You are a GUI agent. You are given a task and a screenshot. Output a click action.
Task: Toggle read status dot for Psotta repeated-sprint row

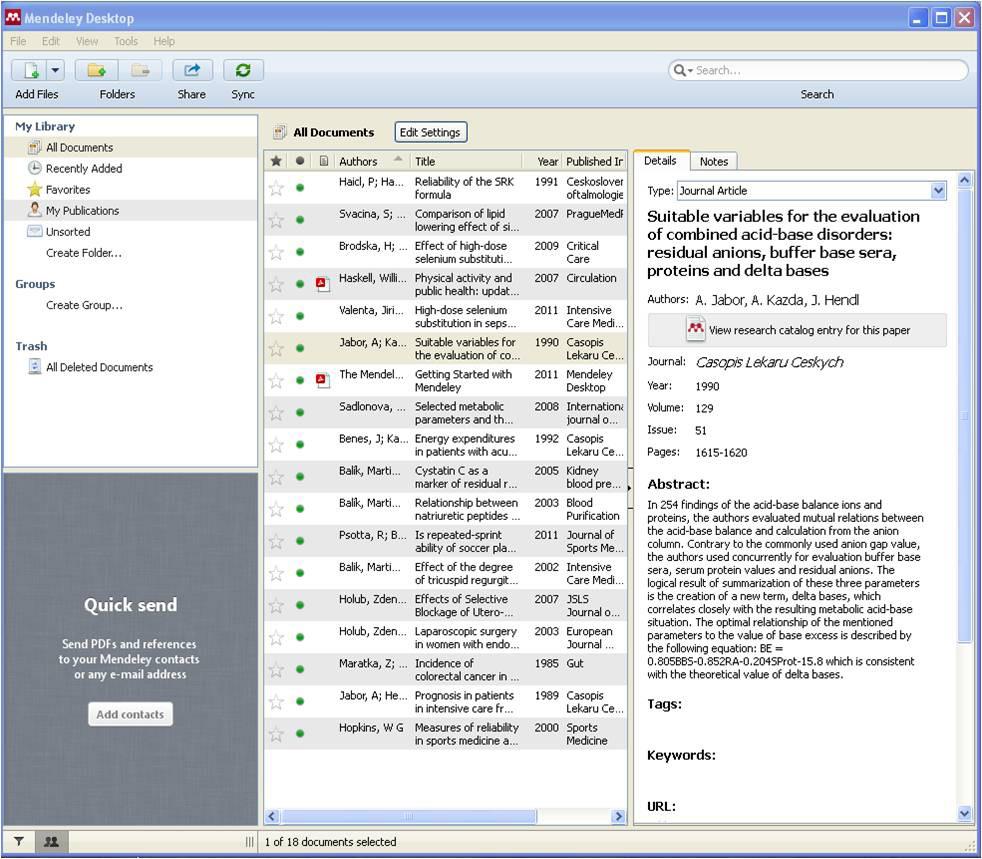click(300, 541)
